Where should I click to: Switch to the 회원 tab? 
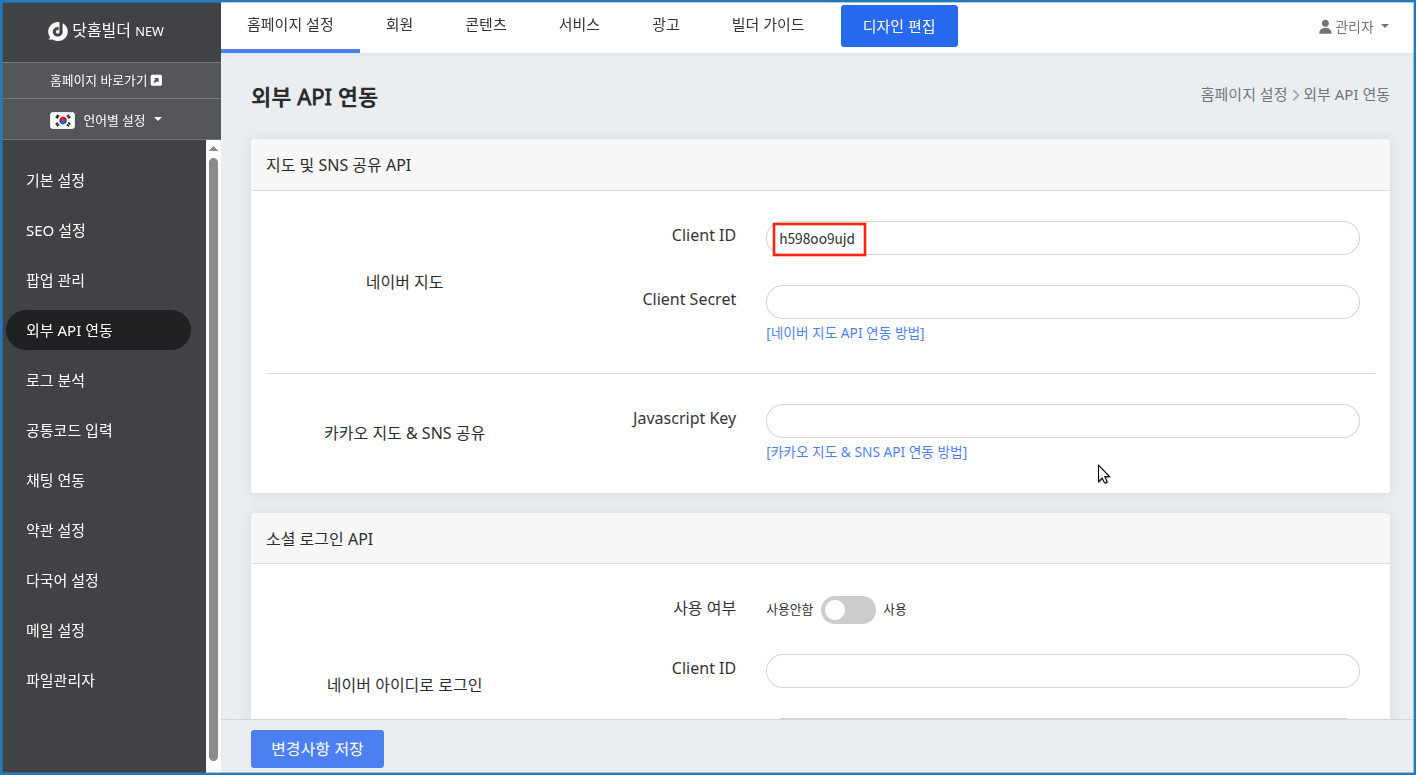pyautogui.click(x=399, y=25)
